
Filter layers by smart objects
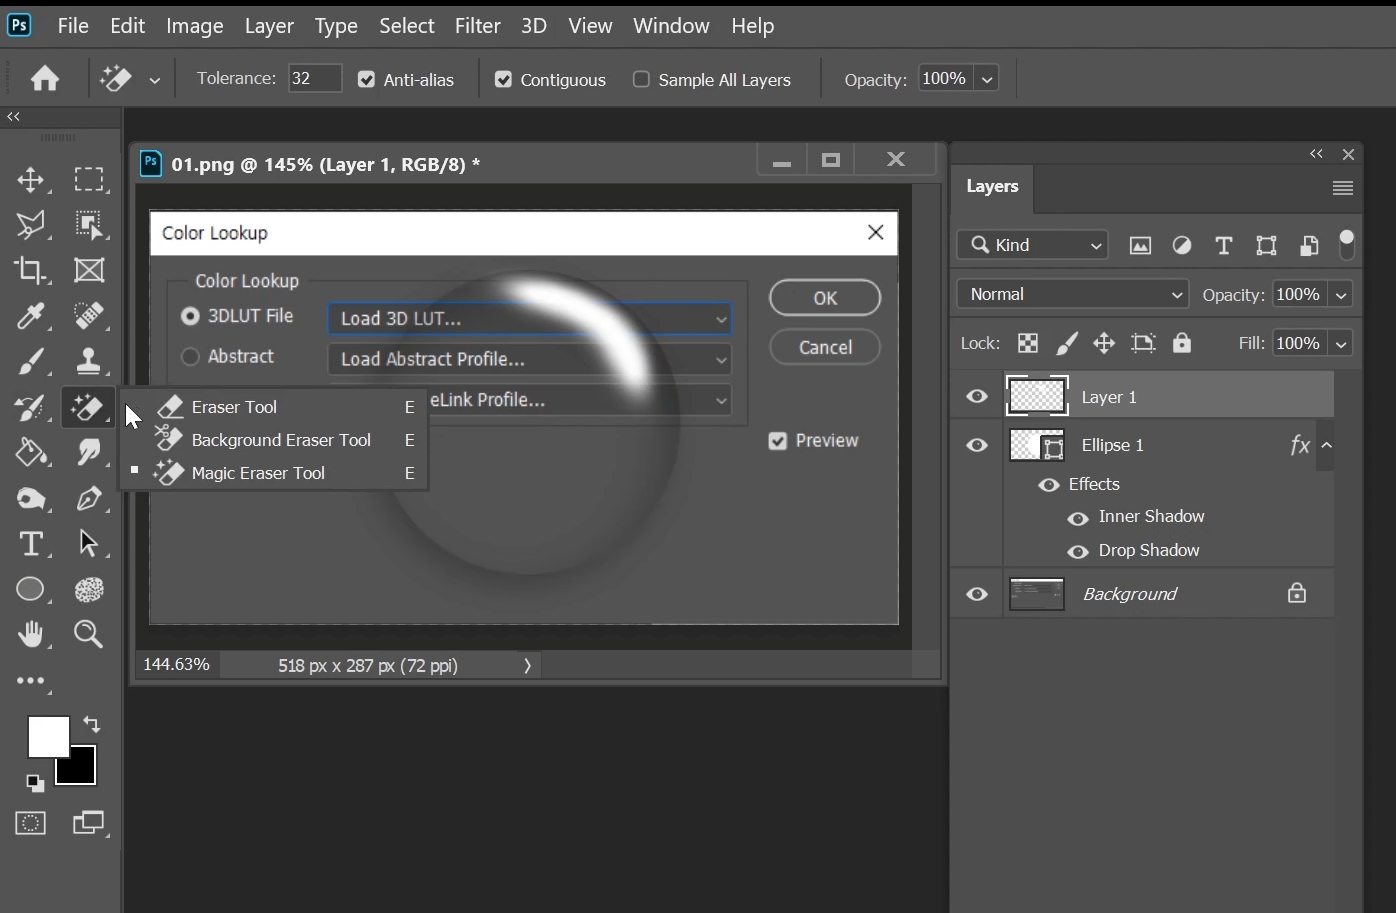coord(1308,245)
